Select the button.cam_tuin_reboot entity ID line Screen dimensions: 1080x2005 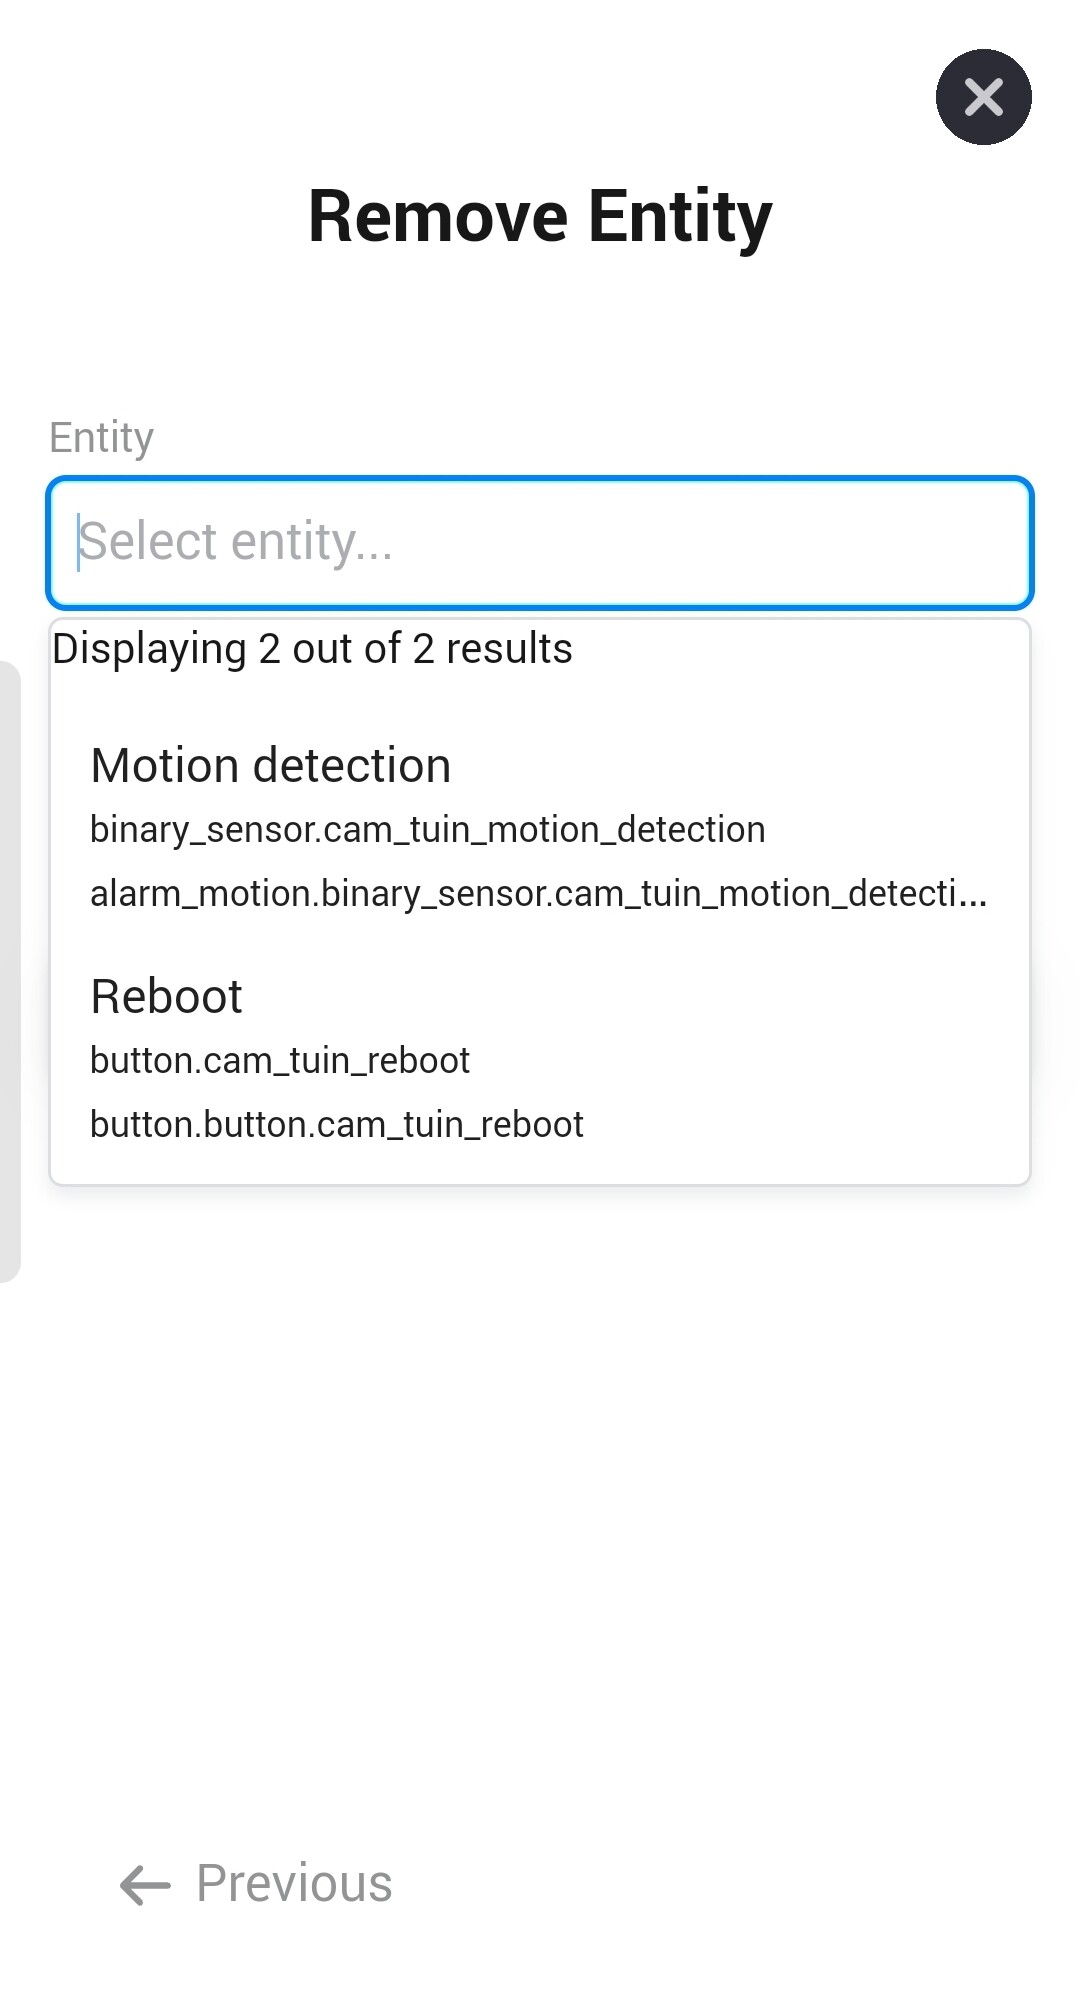(279, 1061)
